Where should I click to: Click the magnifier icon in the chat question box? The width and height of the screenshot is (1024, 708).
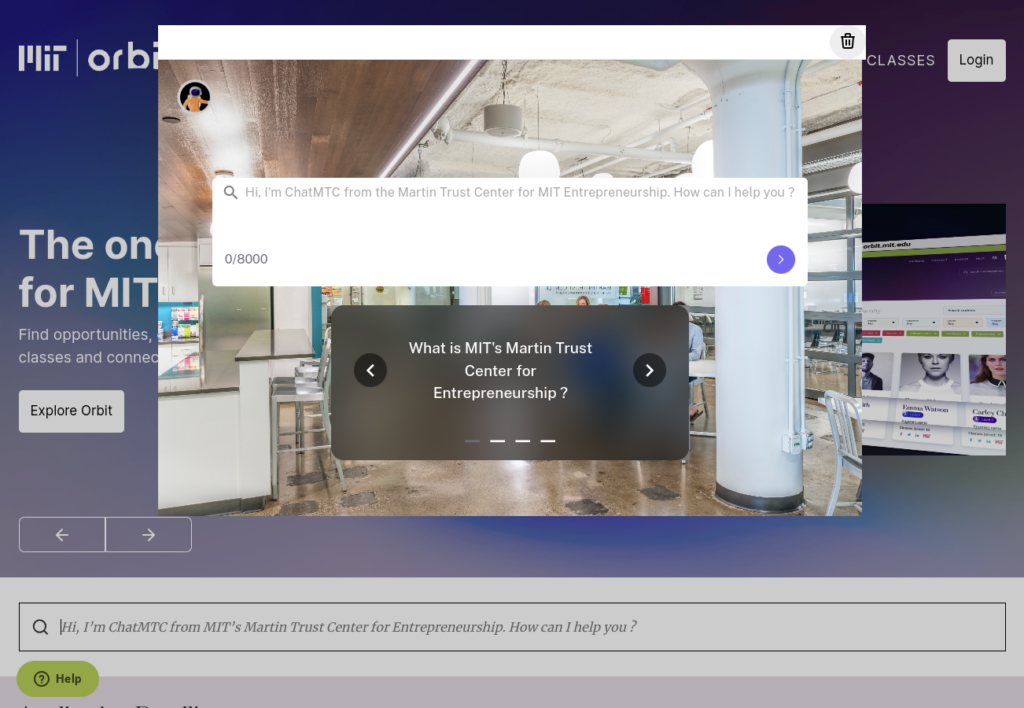click(x=231, y=191)
